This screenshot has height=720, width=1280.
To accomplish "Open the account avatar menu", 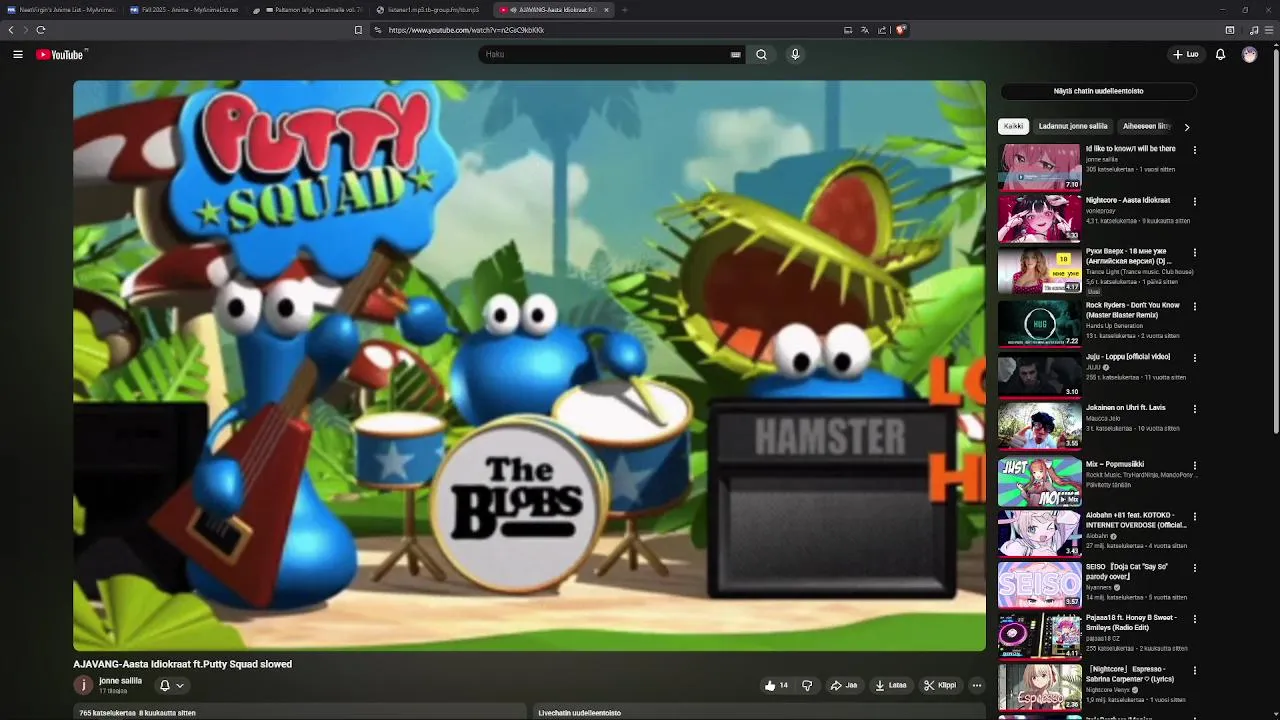I will [x=1249, y=55].
